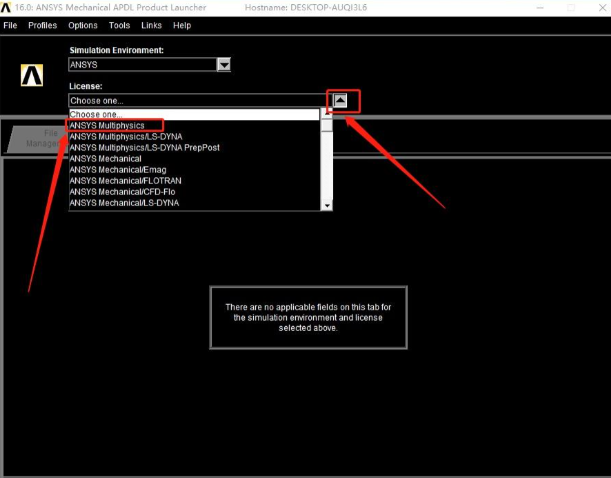
Task: Collapse the License dropdown with arrow button
Action: pyautogui.click(x=340, y=101)
